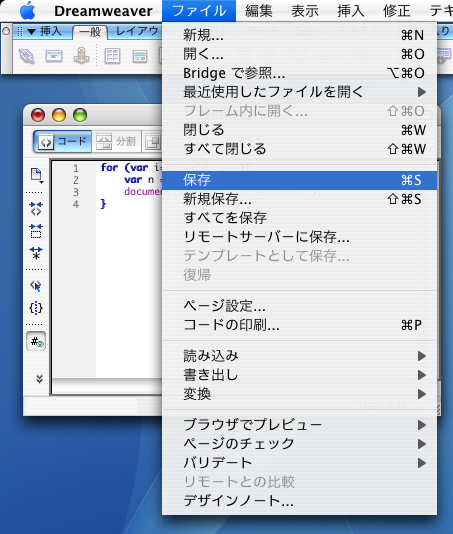Choose デザインノート... menu item

point(299,501)
